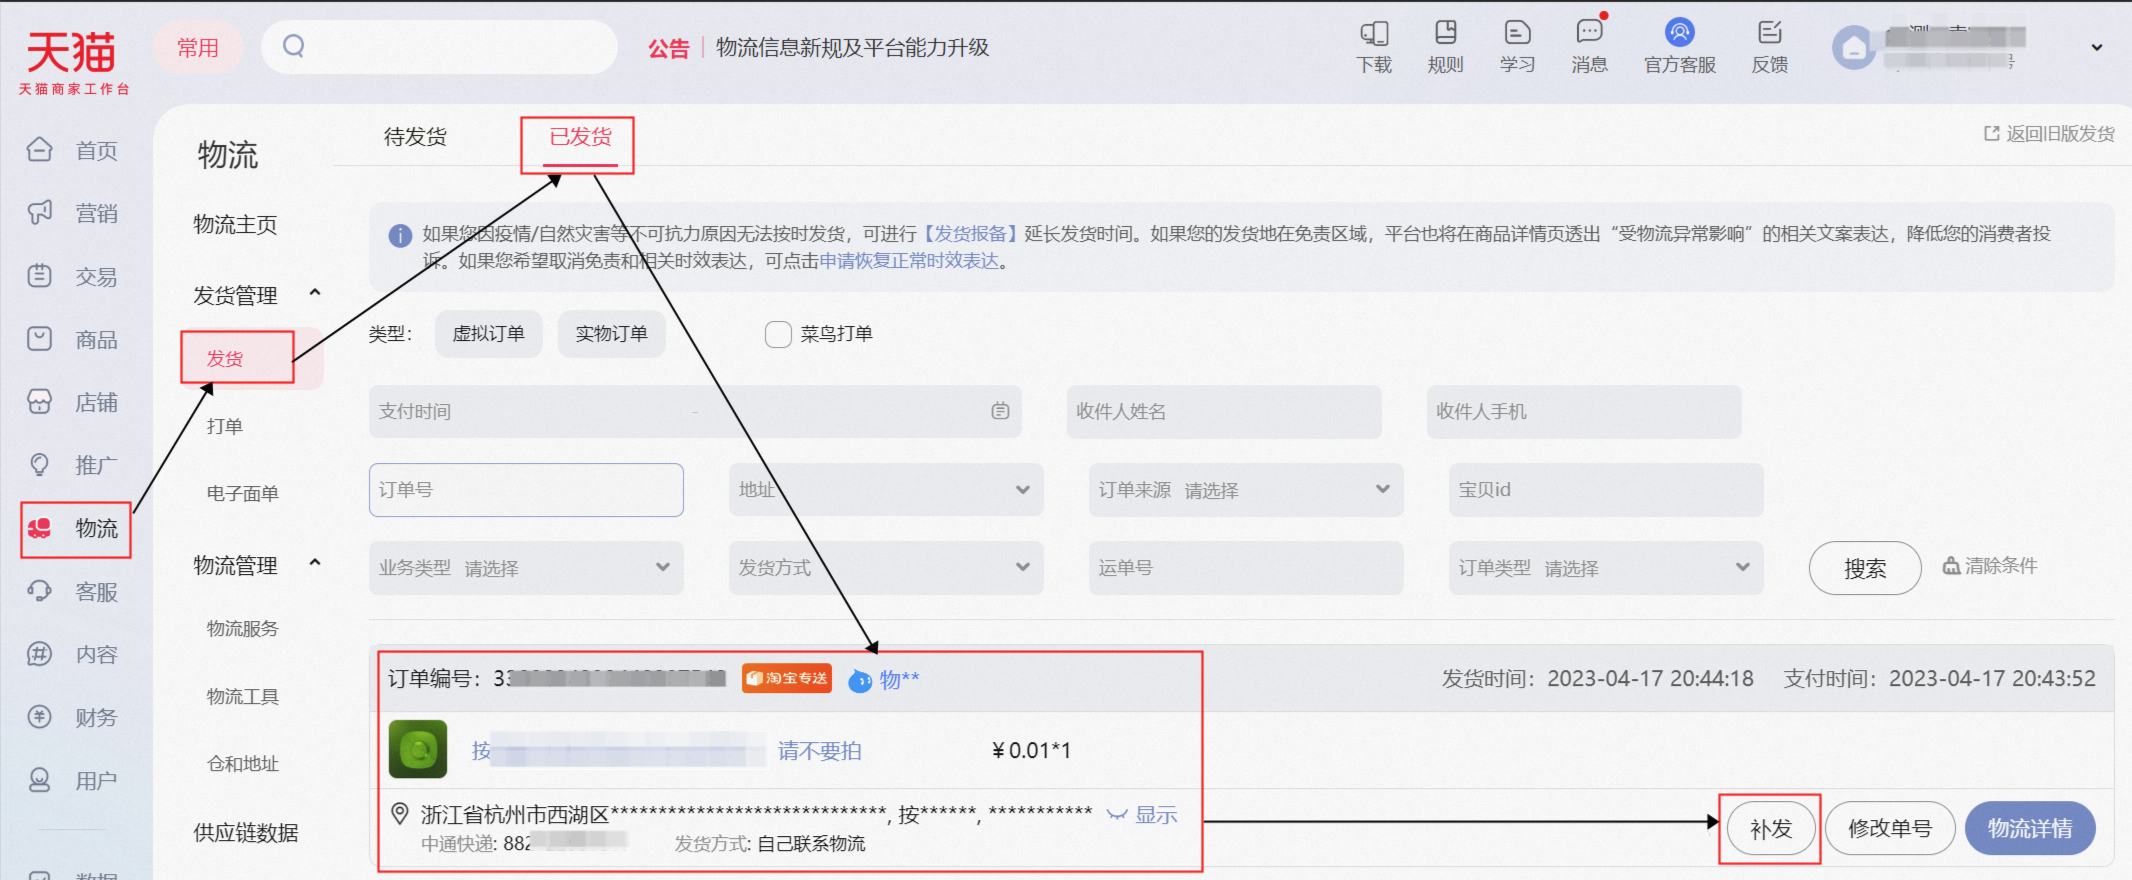Click the 运单号 input field
Viewport: 2132px width, 880px height.
[x=1246, y=567]
